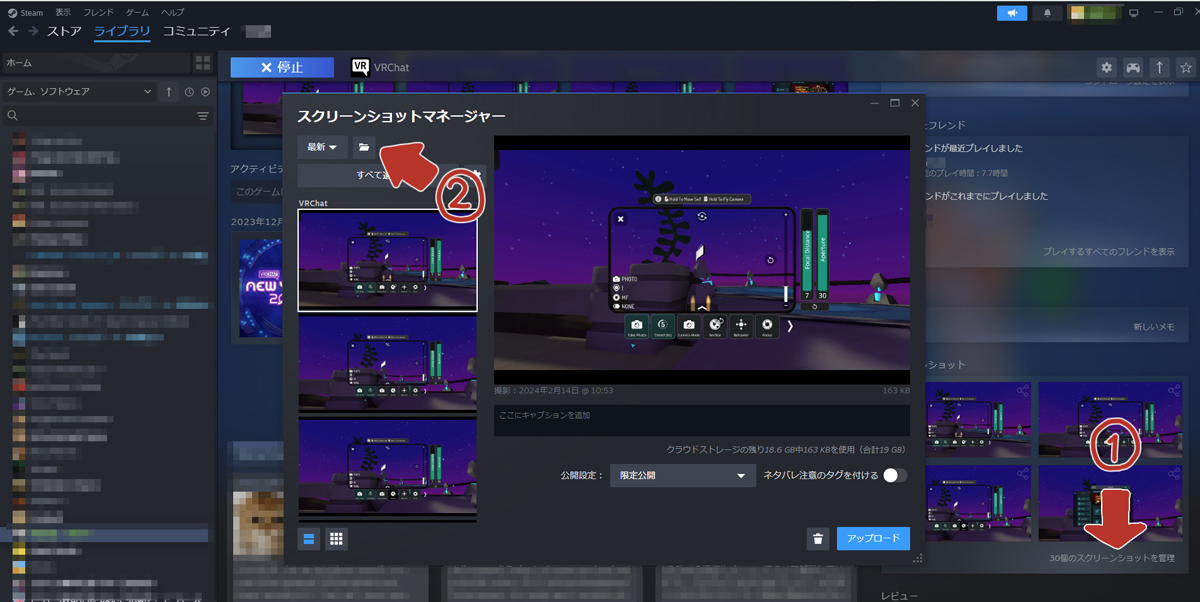This screenshot has width=1200, height=602.
Task: Click the up-arrow icon beside VRChat's controller icon
Action: 1159,67
